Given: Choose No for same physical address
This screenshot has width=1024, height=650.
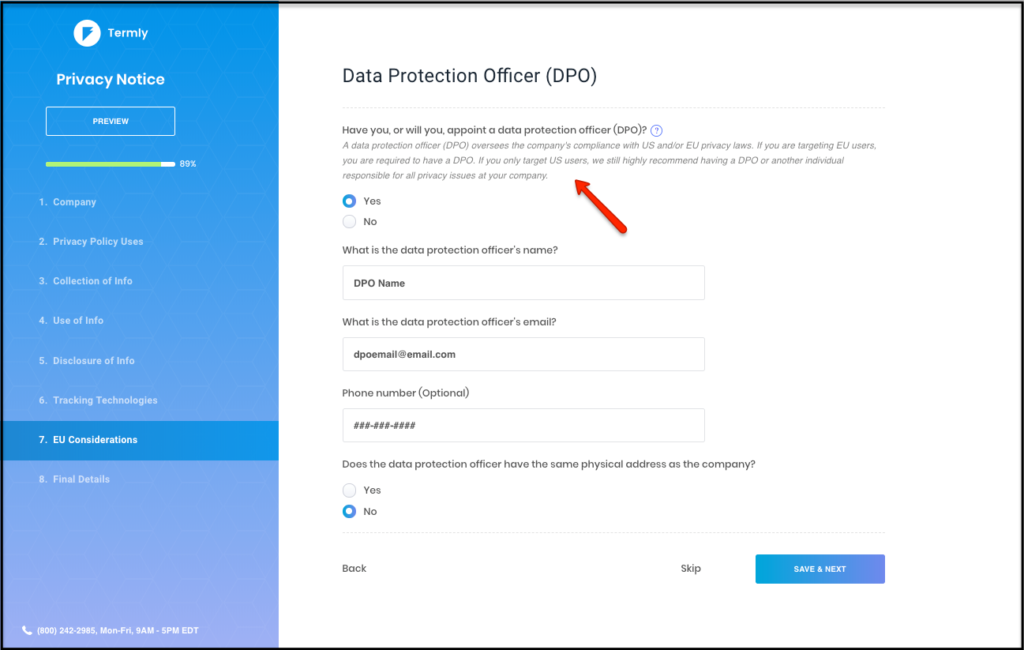Looking at the screenshot, I should [x=349, y=511].
